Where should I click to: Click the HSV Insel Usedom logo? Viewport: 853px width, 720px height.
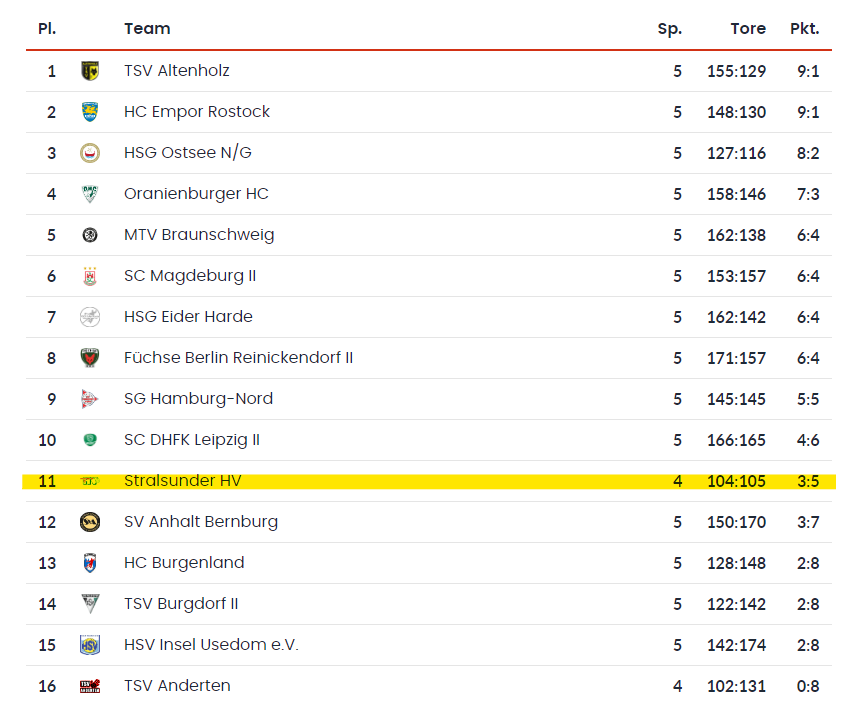tap(90, 645)
